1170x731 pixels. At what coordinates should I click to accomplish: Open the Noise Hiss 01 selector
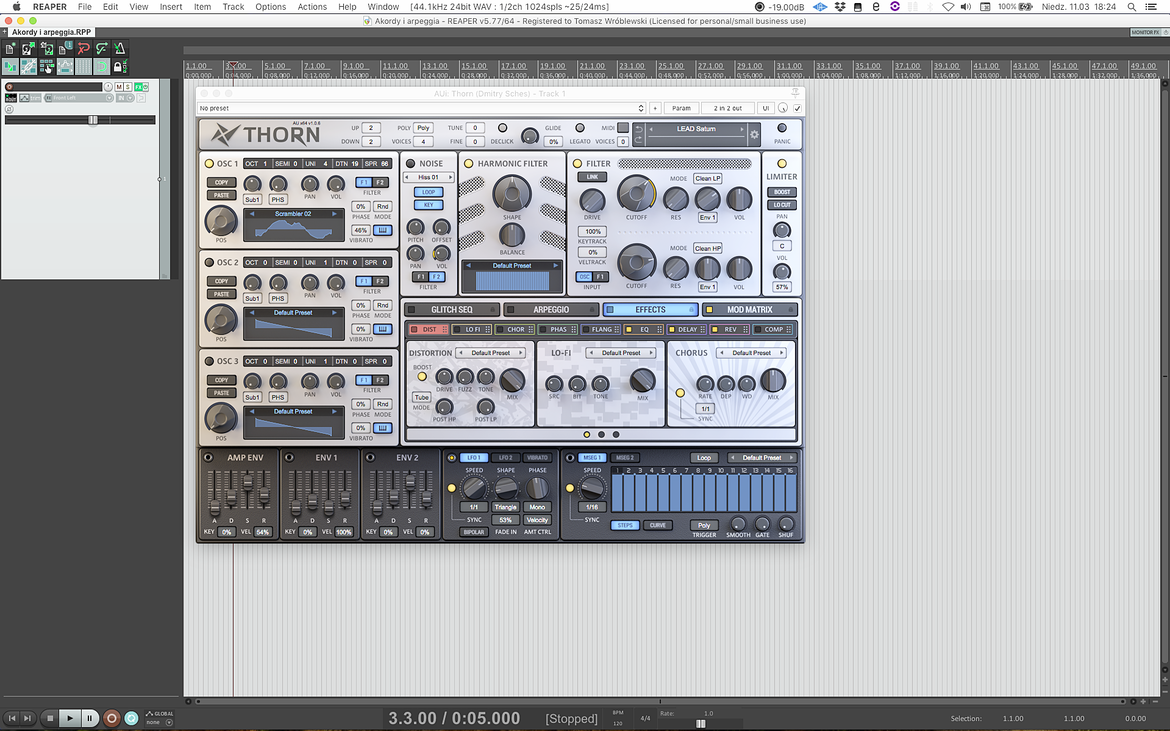(x=428, y=178)
